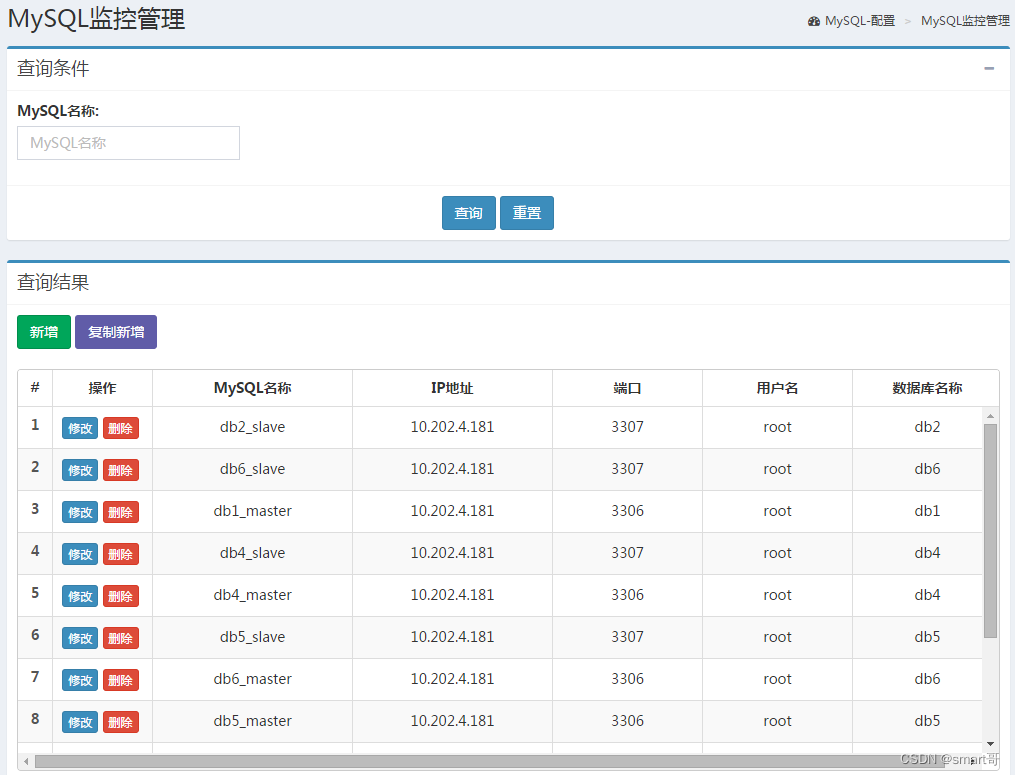1015x775 pixels.
Task: Select the db4_slave name cell
Action: [252, 554]
